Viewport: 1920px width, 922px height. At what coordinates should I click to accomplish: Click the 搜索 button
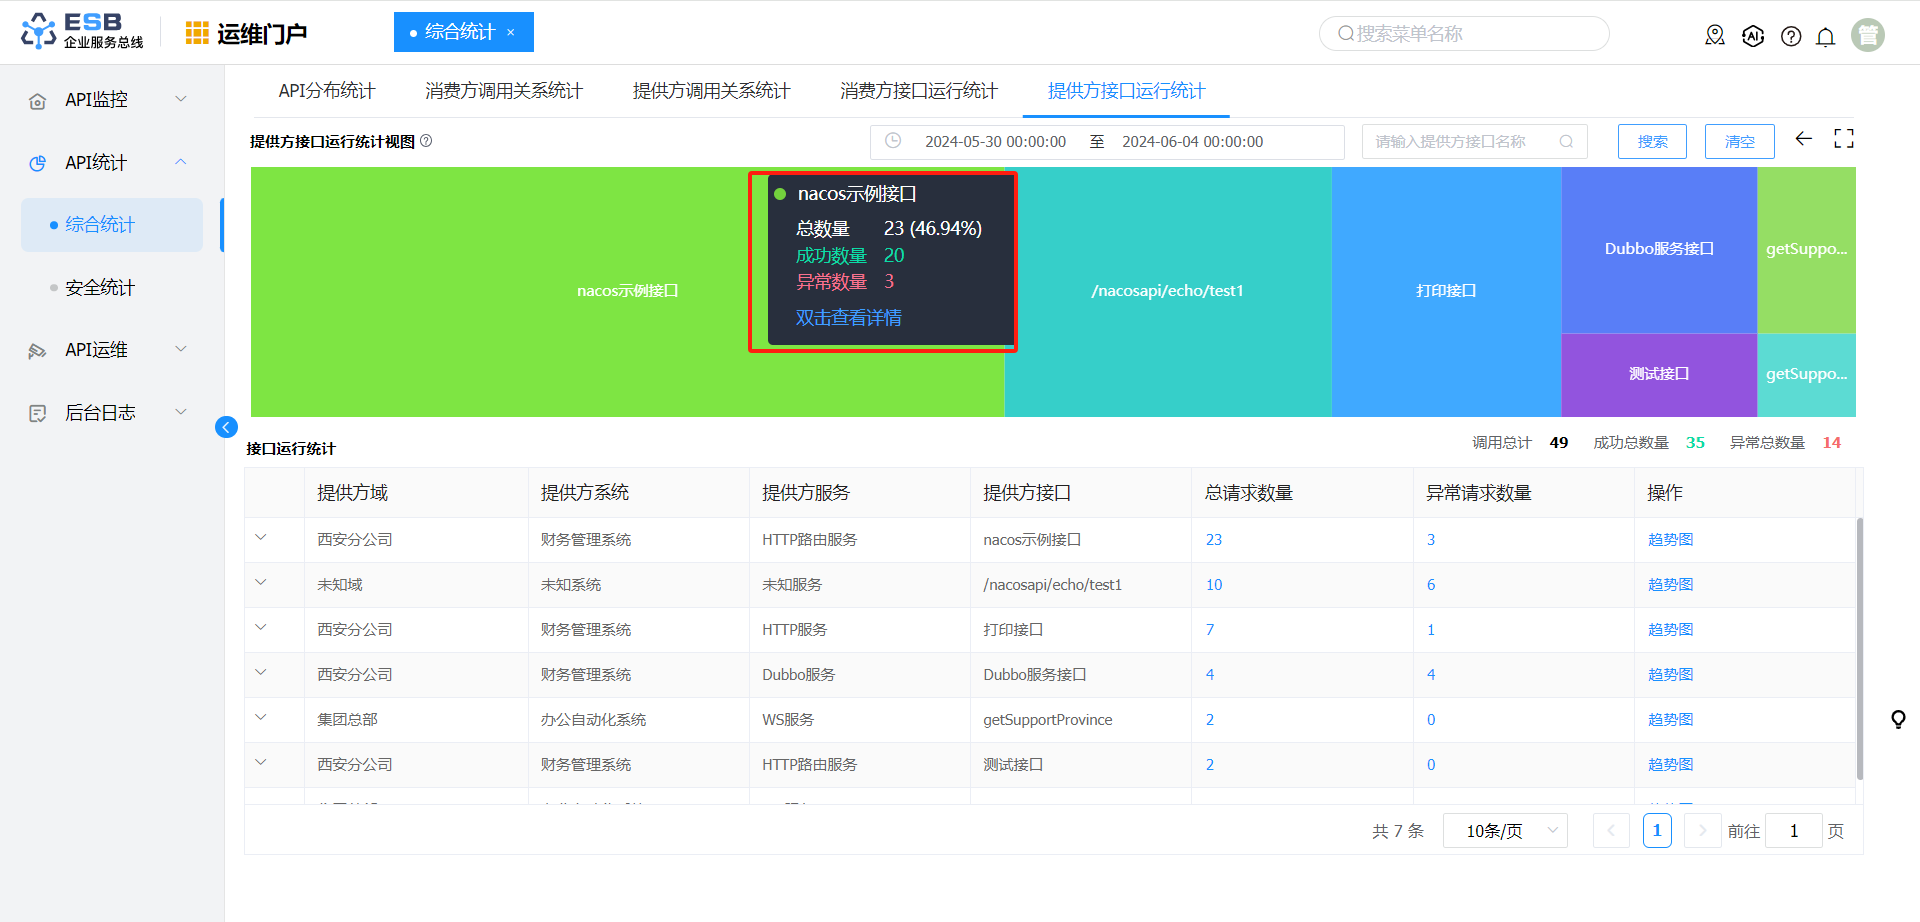1651,142
